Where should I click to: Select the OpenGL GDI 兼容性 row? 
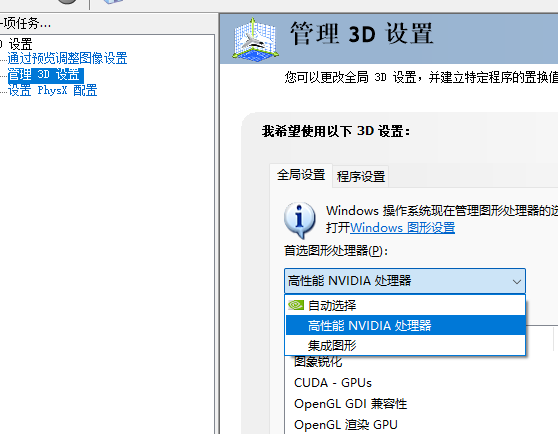[351, 404]
